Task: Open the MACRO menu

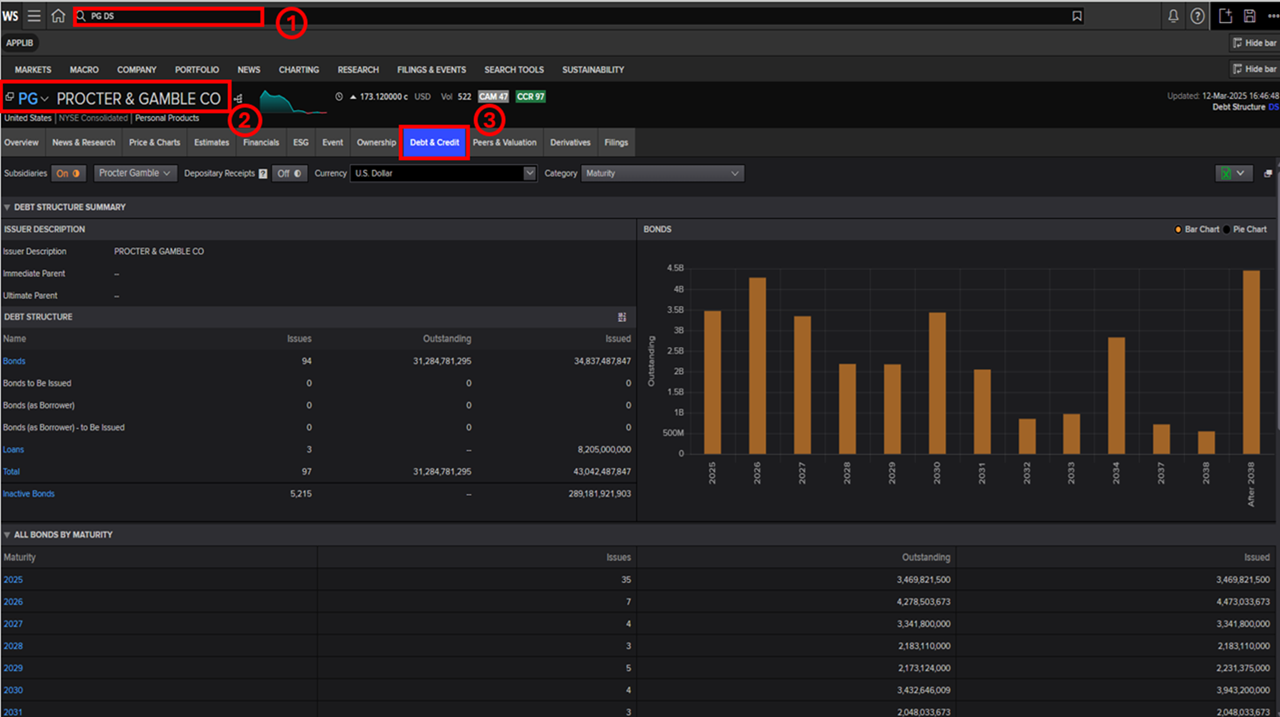Action: point(84,70)
